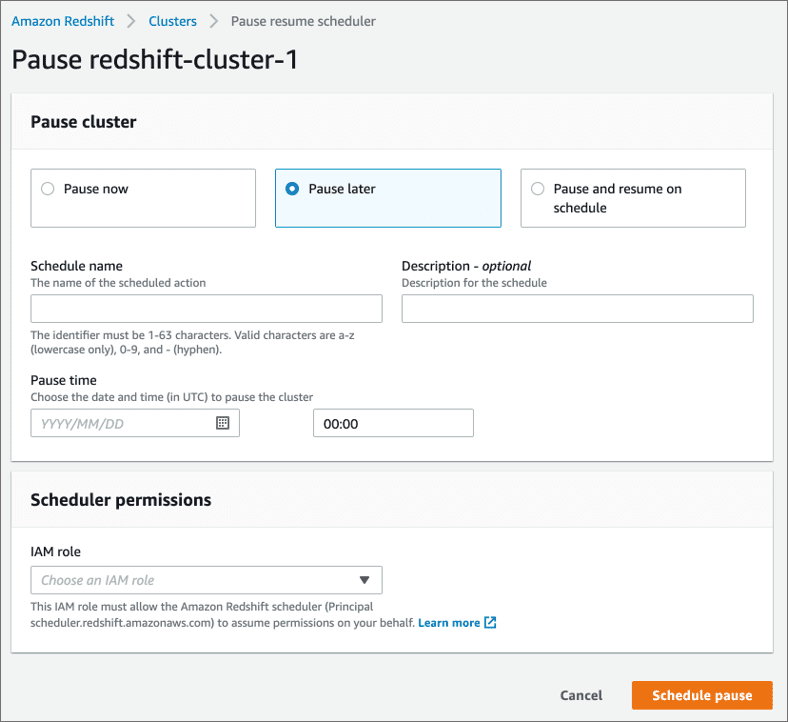Click the IAM role dropdown arrow
The width and height of the screenshot is (788, 722).
(364, 580)
